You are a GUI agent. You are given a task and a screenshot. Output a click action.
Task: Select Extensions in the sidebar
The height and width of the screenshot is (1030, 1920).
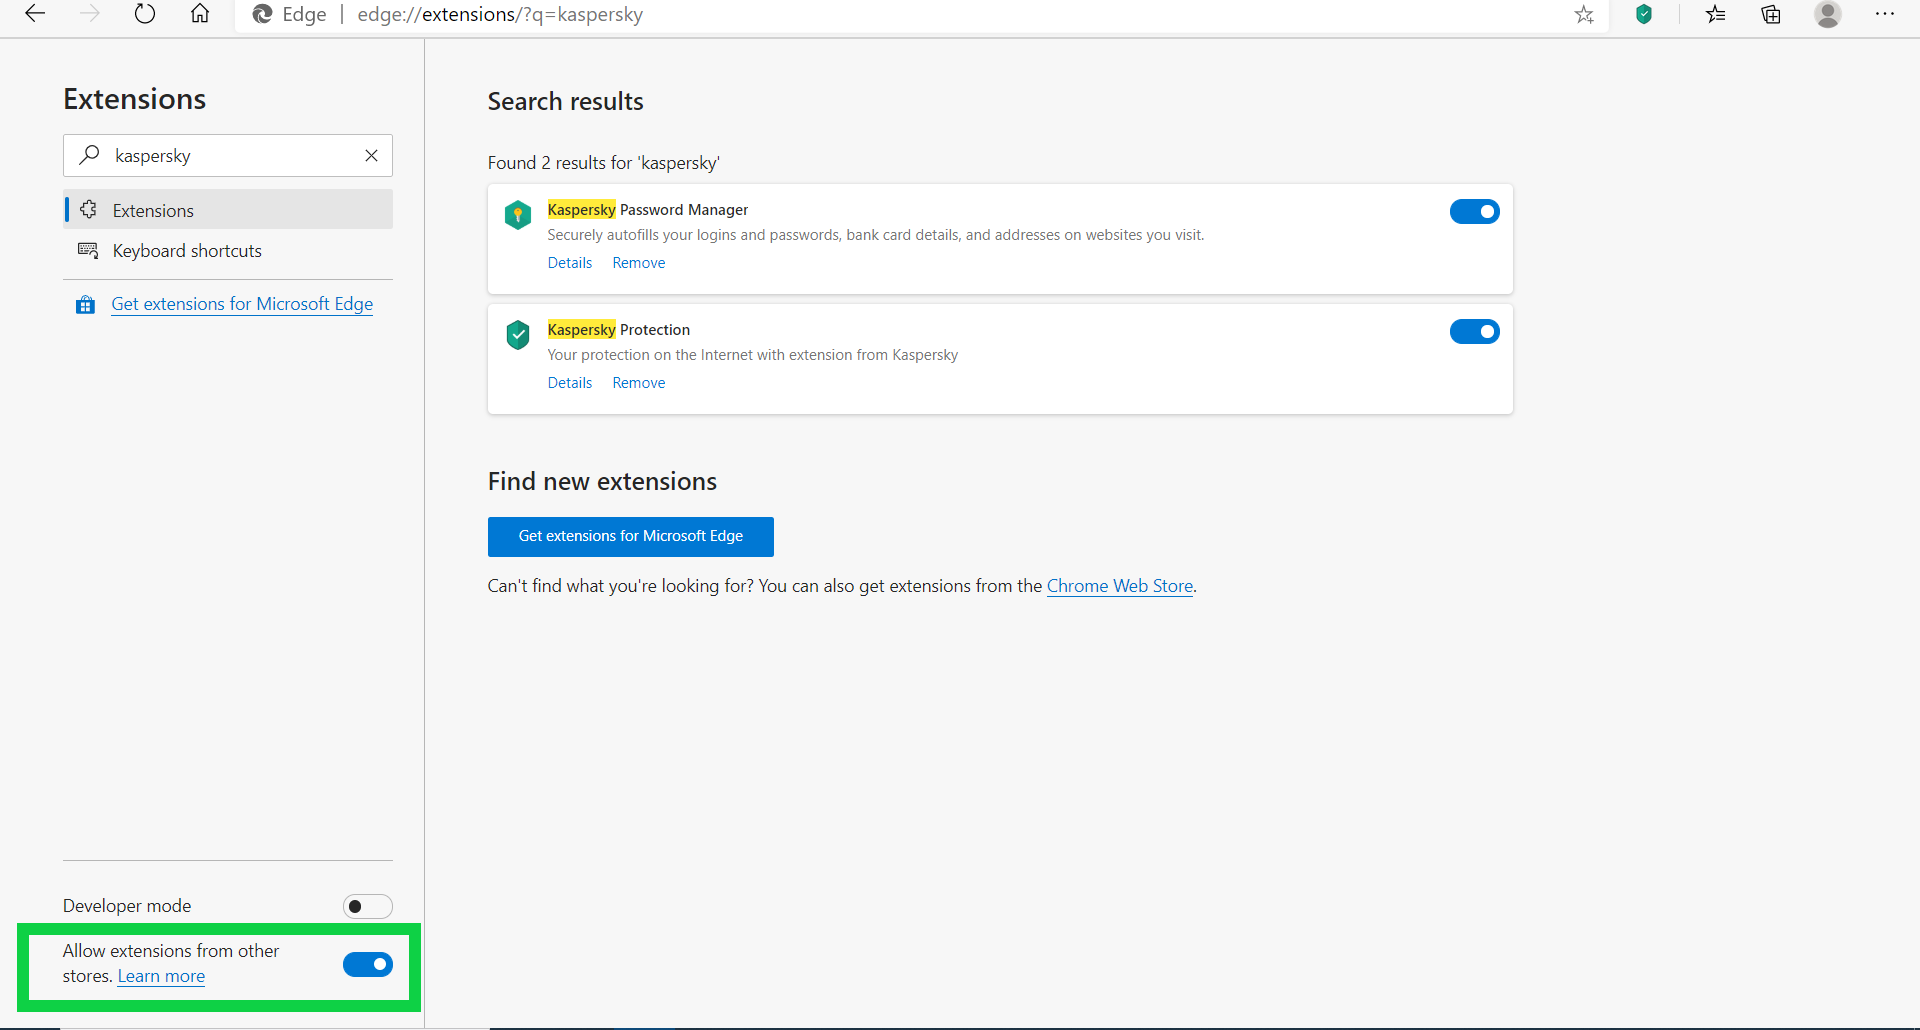pos(153,210)
